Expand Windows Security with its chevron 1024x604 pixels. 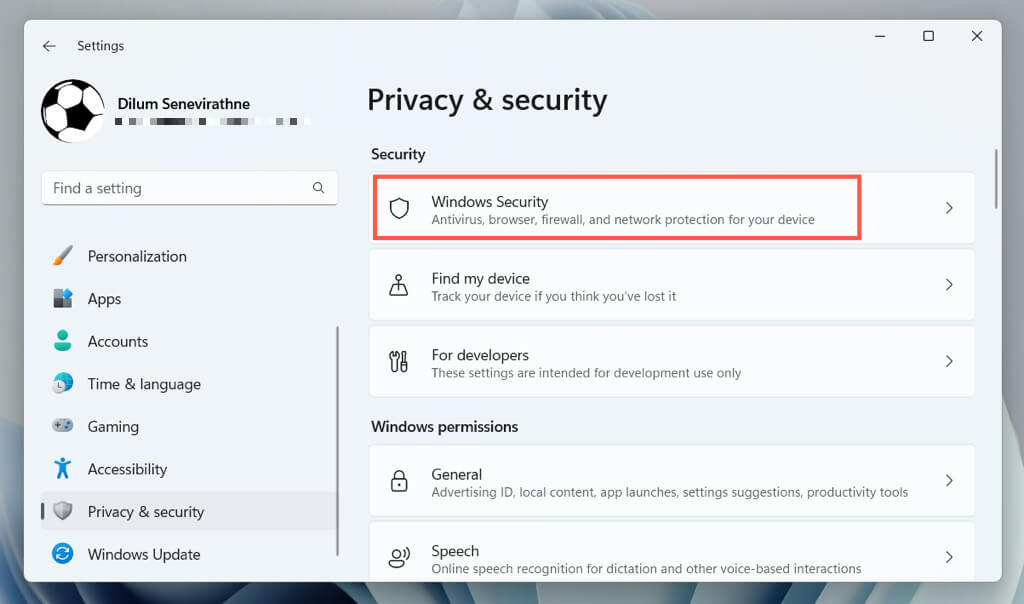click(949, 208)
